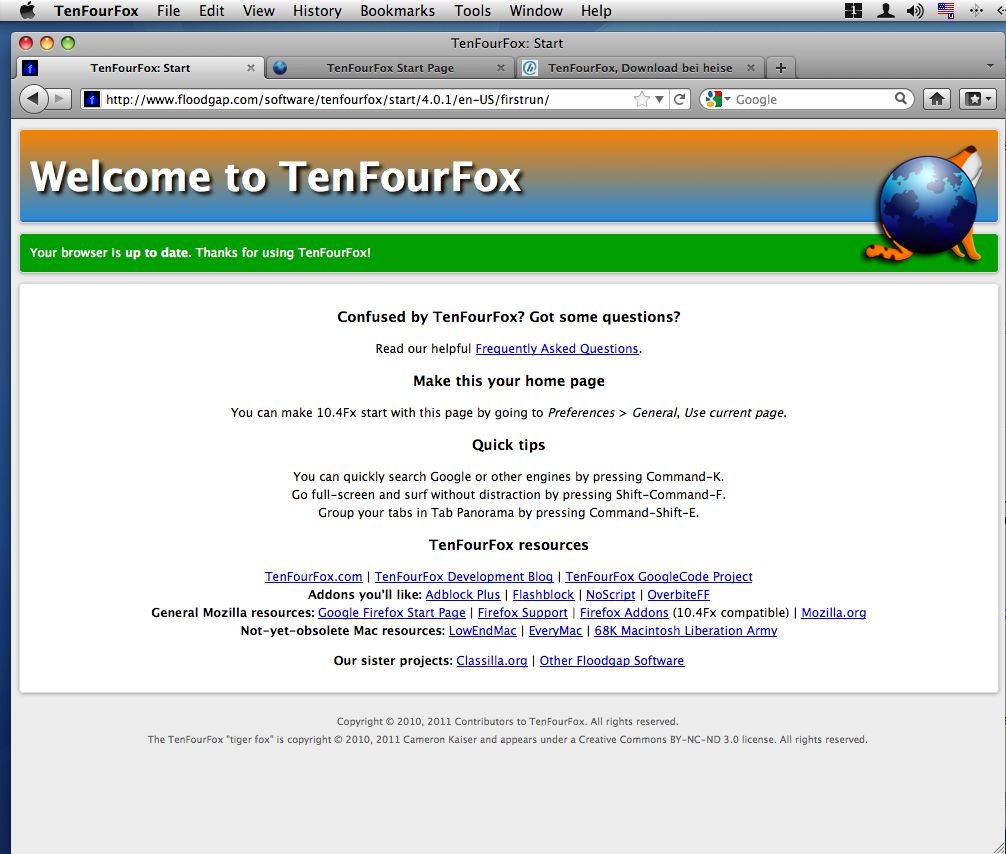Click the volume icon in menu bar
The image size is (1006, 854).
click(916, 10)
